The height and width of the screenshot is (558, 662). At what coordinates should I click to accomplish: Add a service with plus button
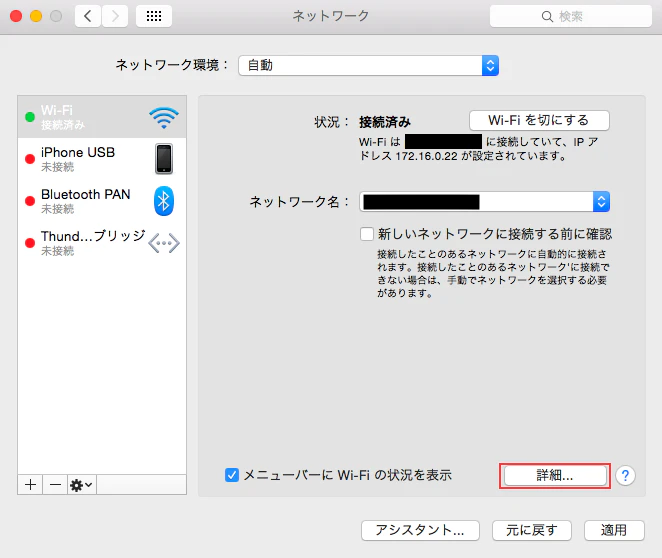[30, 485]
